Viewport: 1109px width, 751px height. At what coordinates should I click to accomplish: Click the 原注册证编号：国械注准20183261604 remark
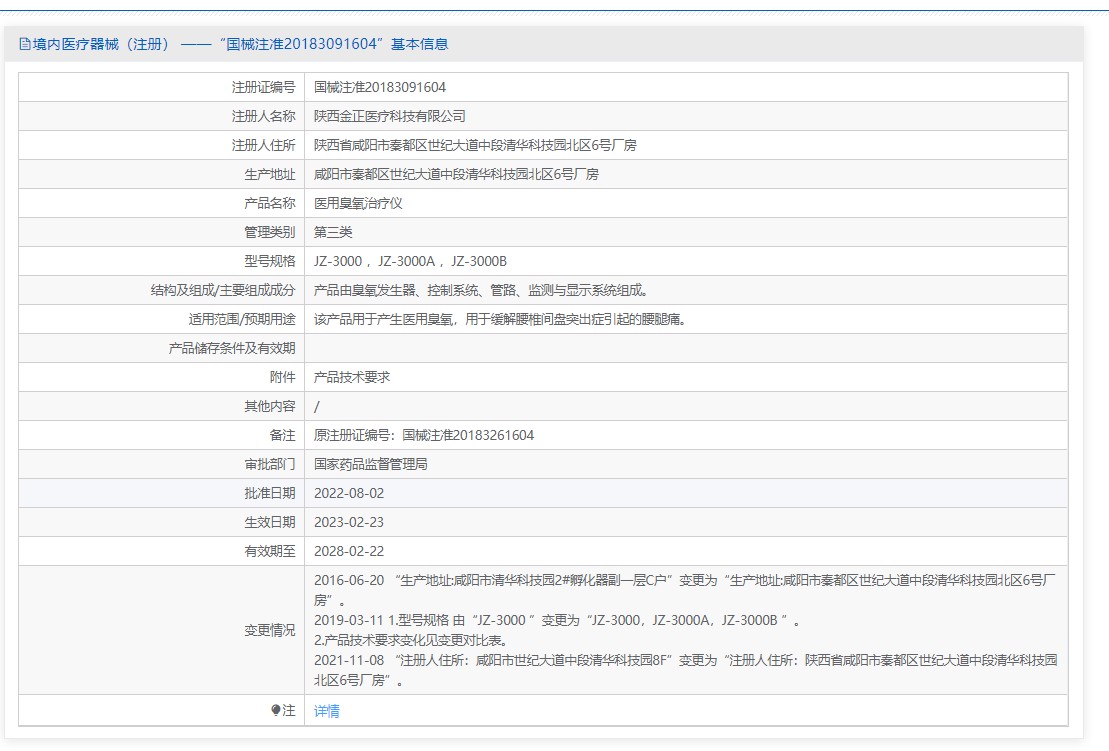click(424, 435)
